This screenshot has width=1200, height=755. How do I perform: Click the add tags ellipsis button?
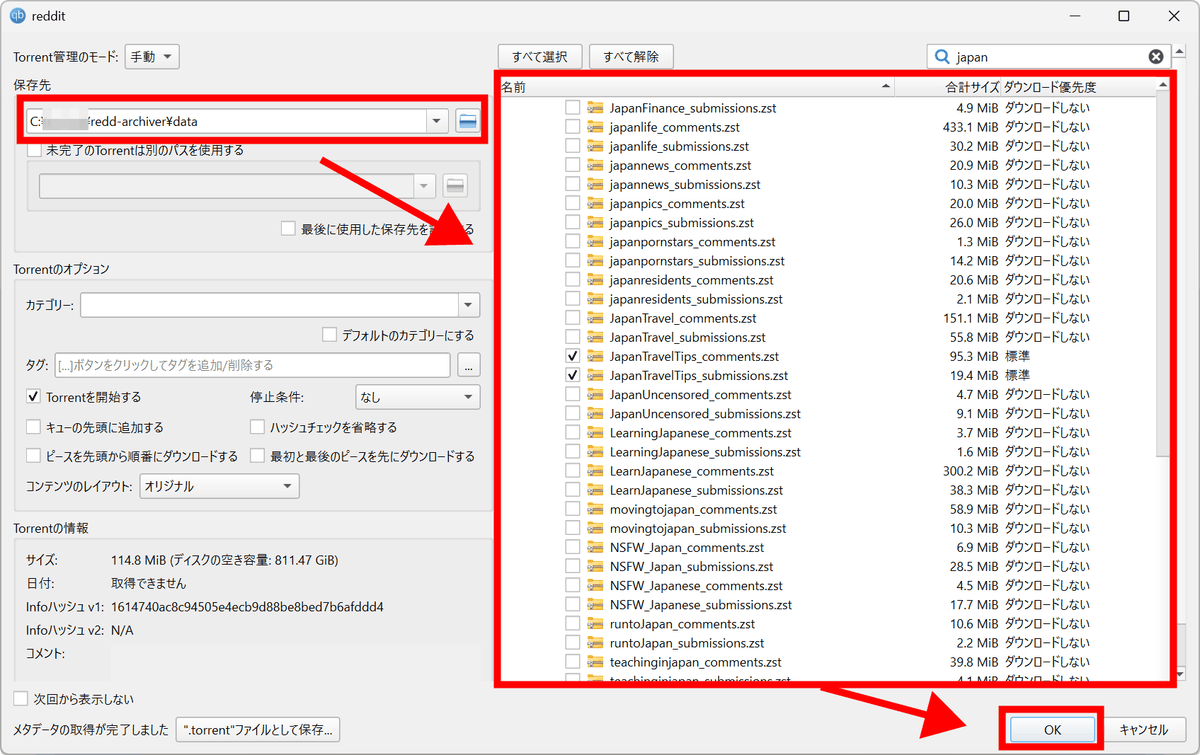point(469,365)
